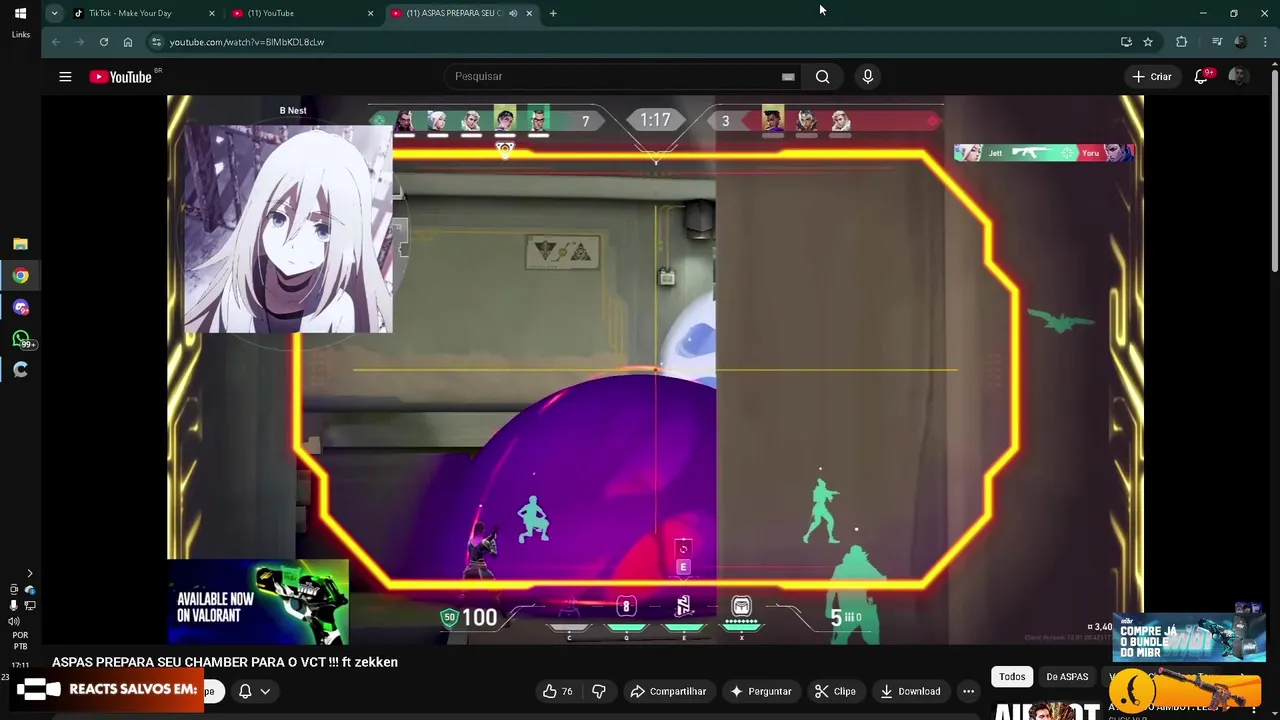1280x720 pixels.
Task: Select the De ASPAS filter chip
Action: click(x=1067, y=677)
